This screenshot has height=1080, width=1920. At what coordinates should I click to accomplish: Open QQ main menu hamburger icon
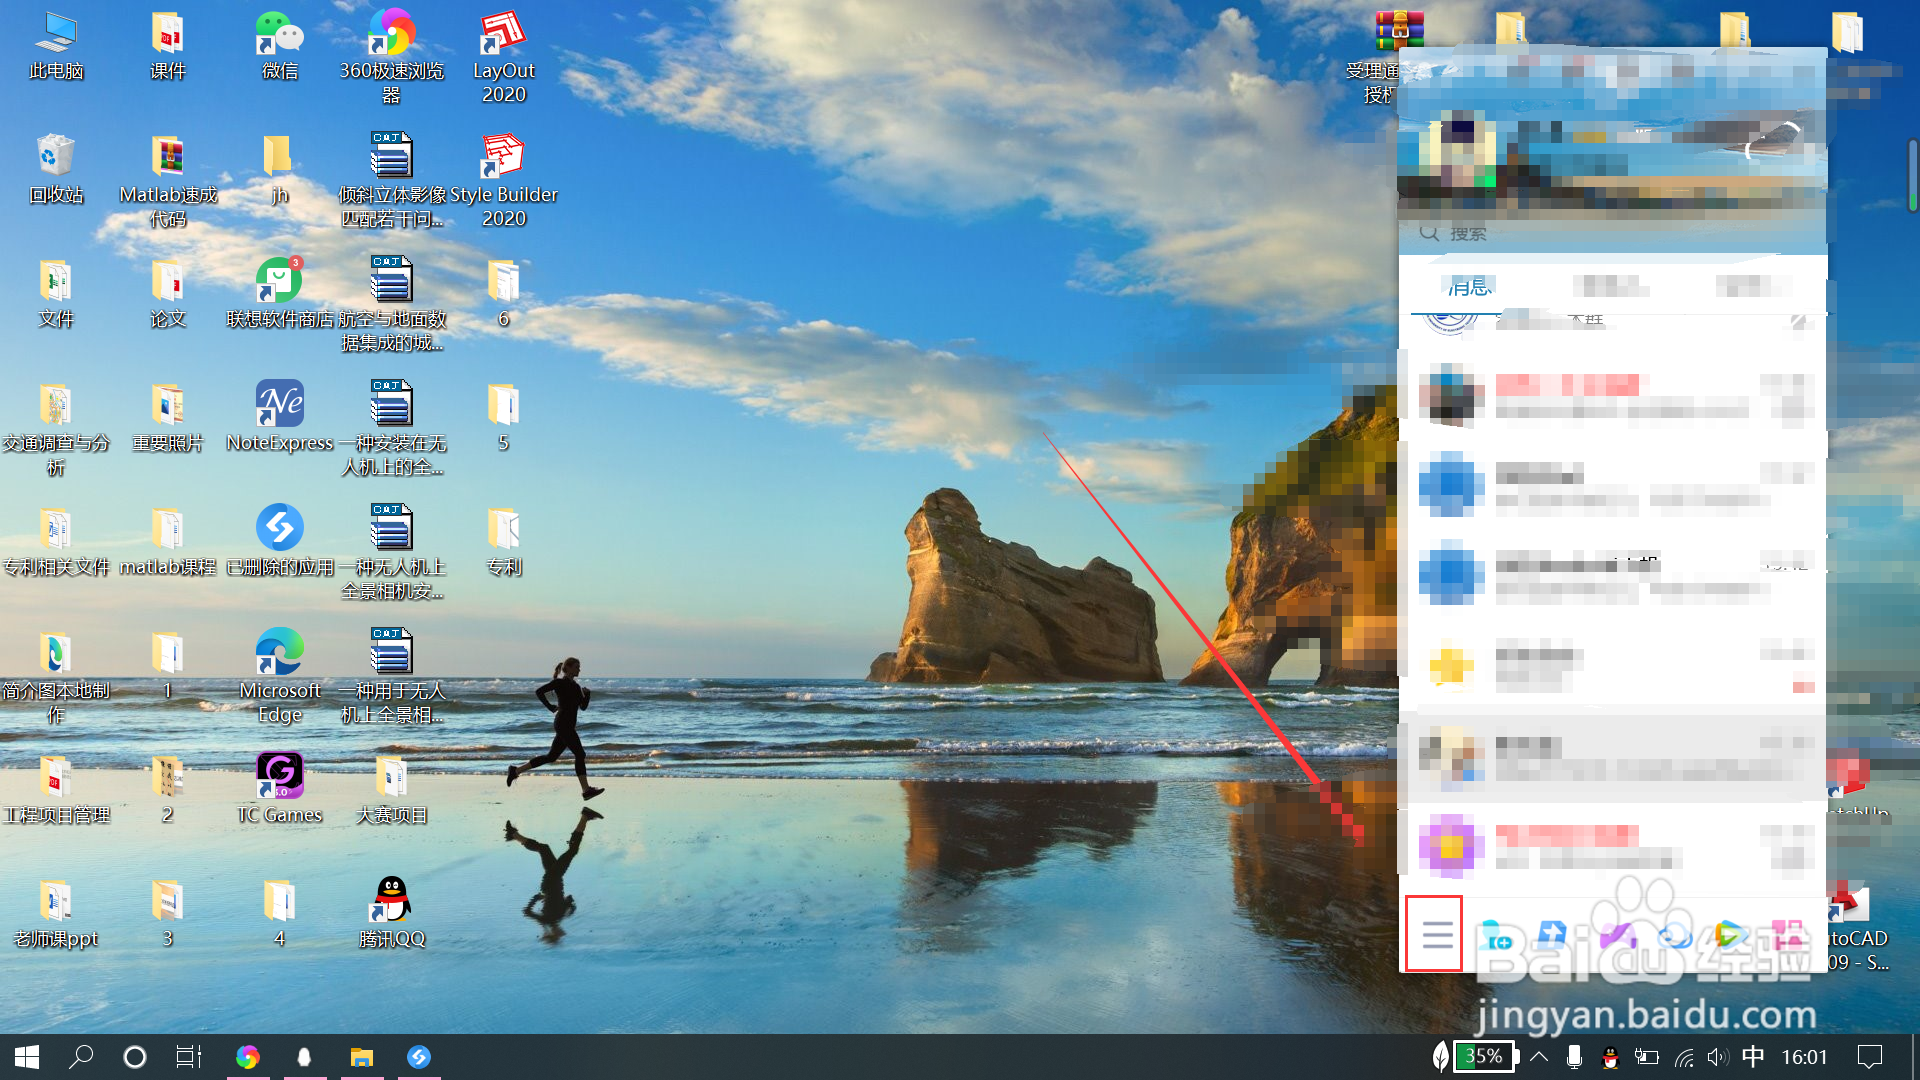coord(1437,935)
